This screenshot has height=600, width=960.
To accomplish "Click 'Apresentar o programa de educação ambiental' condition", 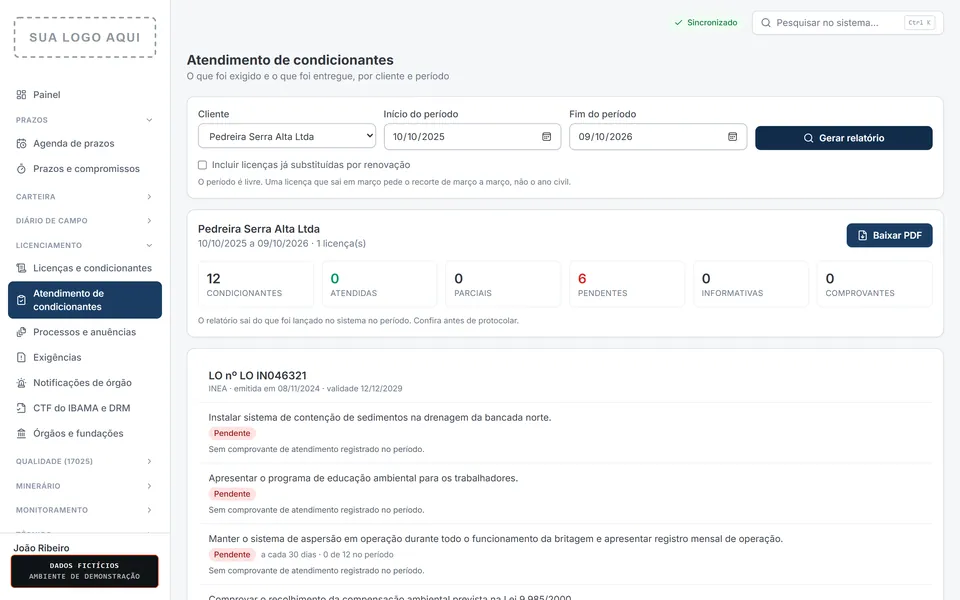I will 363,478.
